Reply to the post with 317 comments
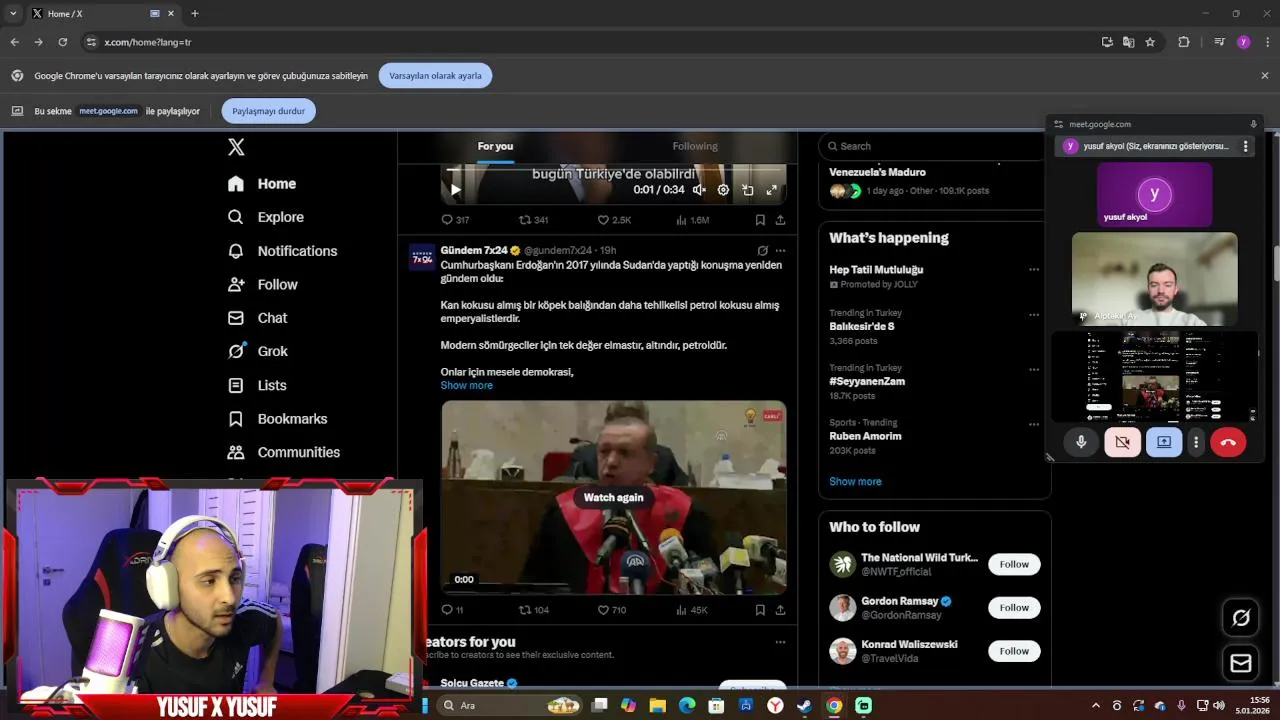This screenshot has height=720, width=1280. (455, 220)
